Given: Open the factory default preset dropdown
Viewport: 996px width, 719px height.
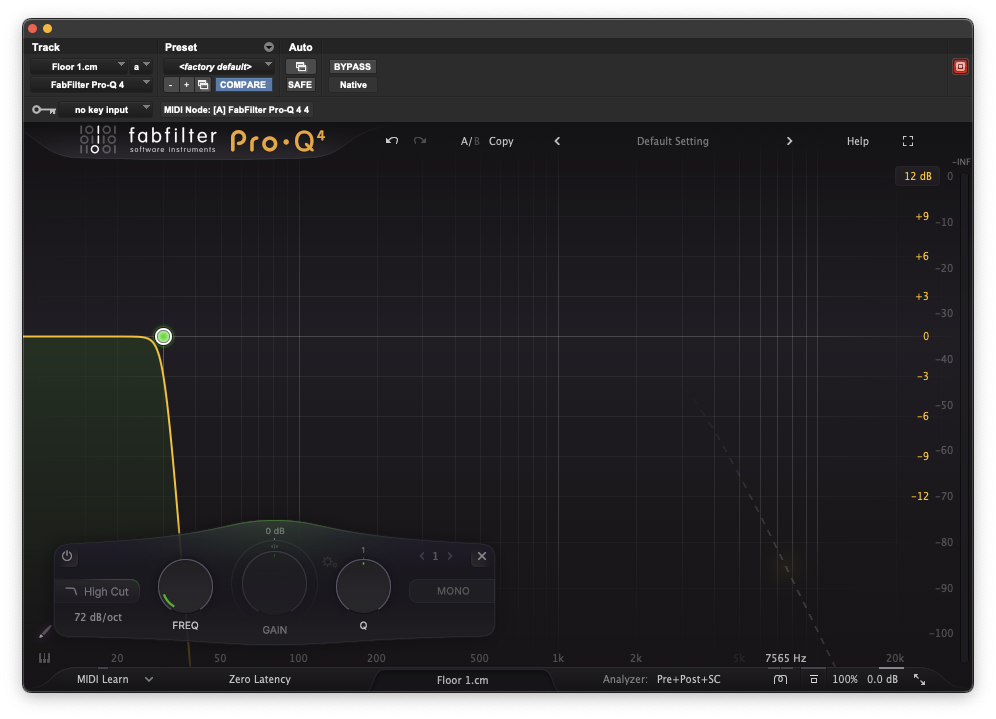Looking at the screenshot, I should [219, 67].
